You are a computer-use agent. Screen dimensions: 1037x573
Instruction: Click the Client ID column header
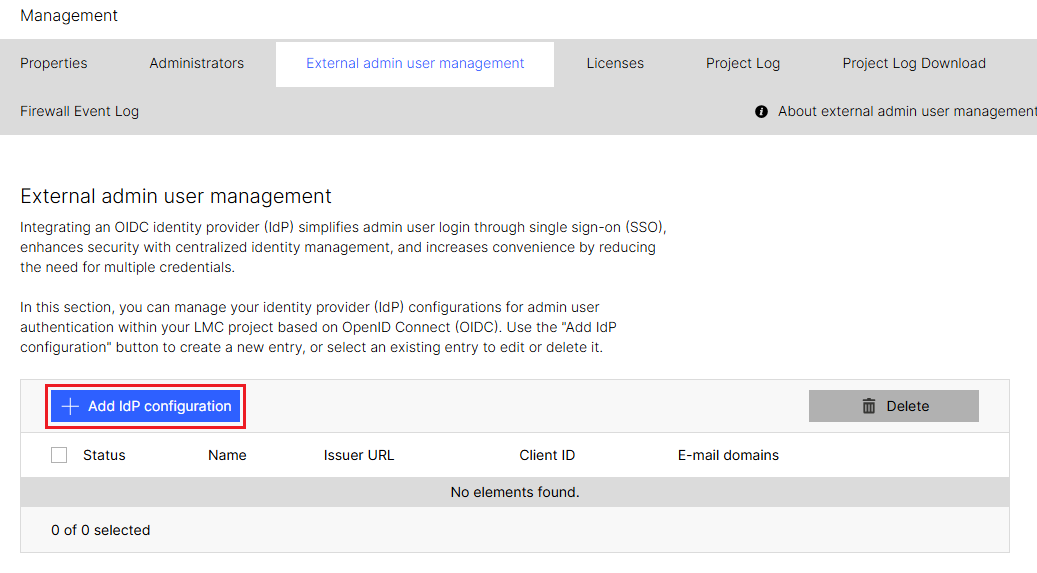547,455
